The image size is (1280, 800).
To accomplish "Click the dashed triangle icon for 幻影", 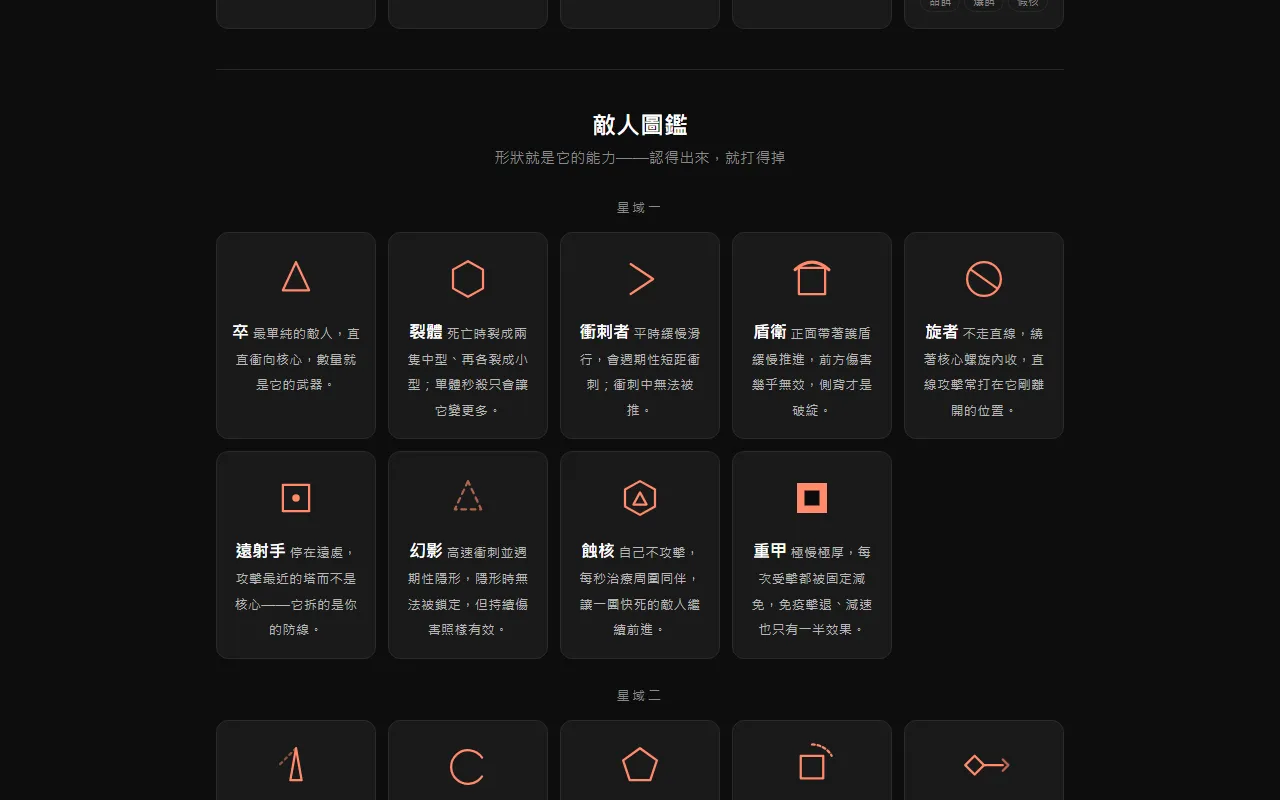I will tap(468, 496).
